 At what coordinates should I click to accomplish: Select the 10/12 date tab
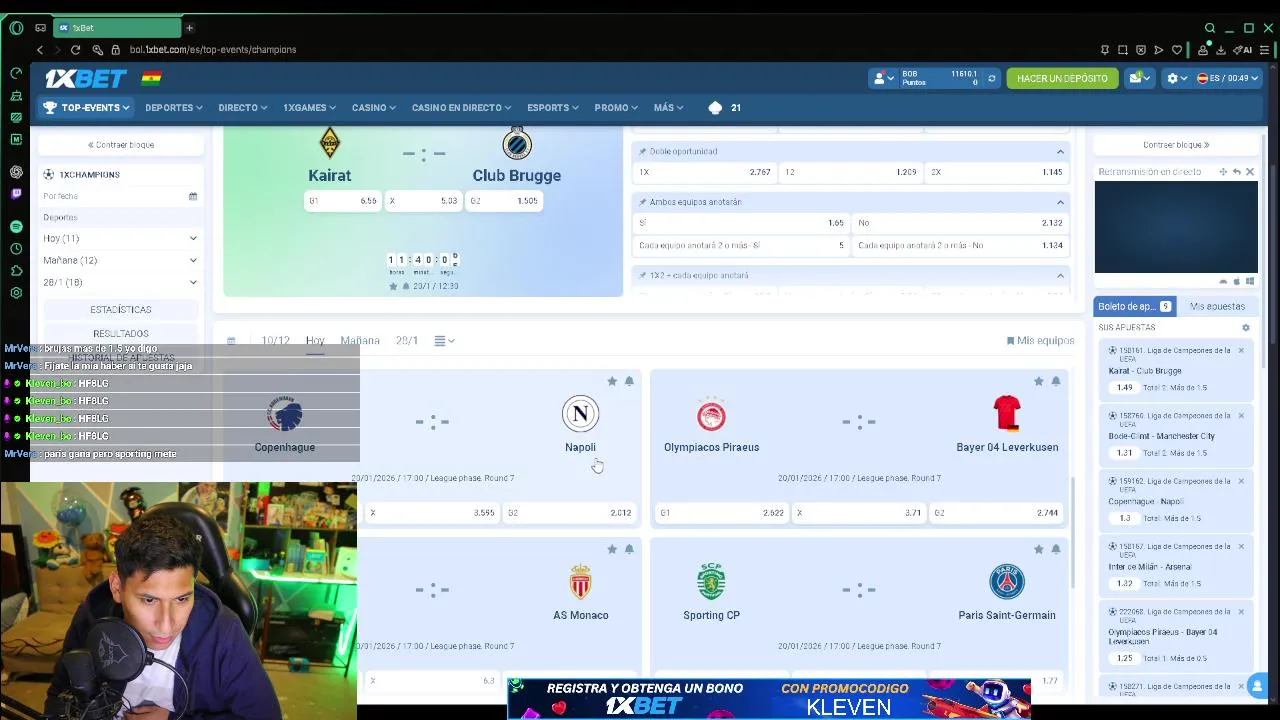point(275,341)
